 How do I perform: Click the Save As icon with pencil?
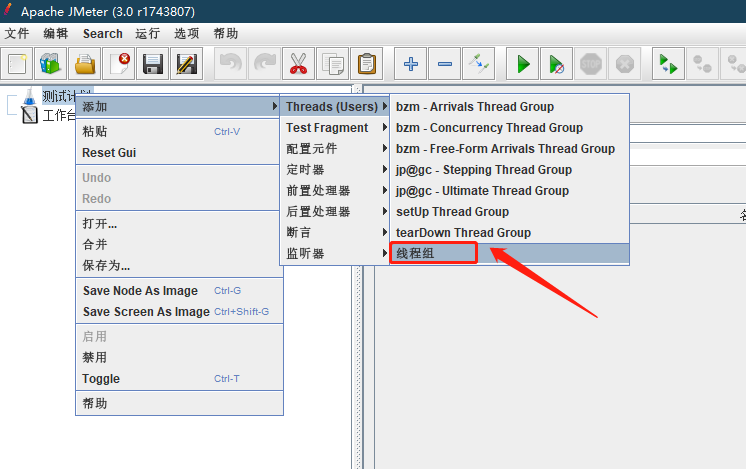coord(186,63)
